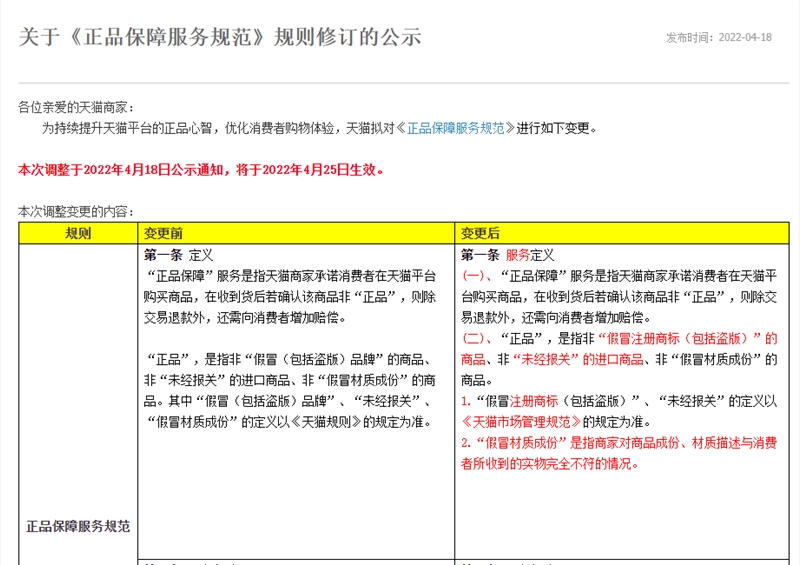Click item 1 about 假冒注册商标 definition
The image size is (800, 565).
618,401
